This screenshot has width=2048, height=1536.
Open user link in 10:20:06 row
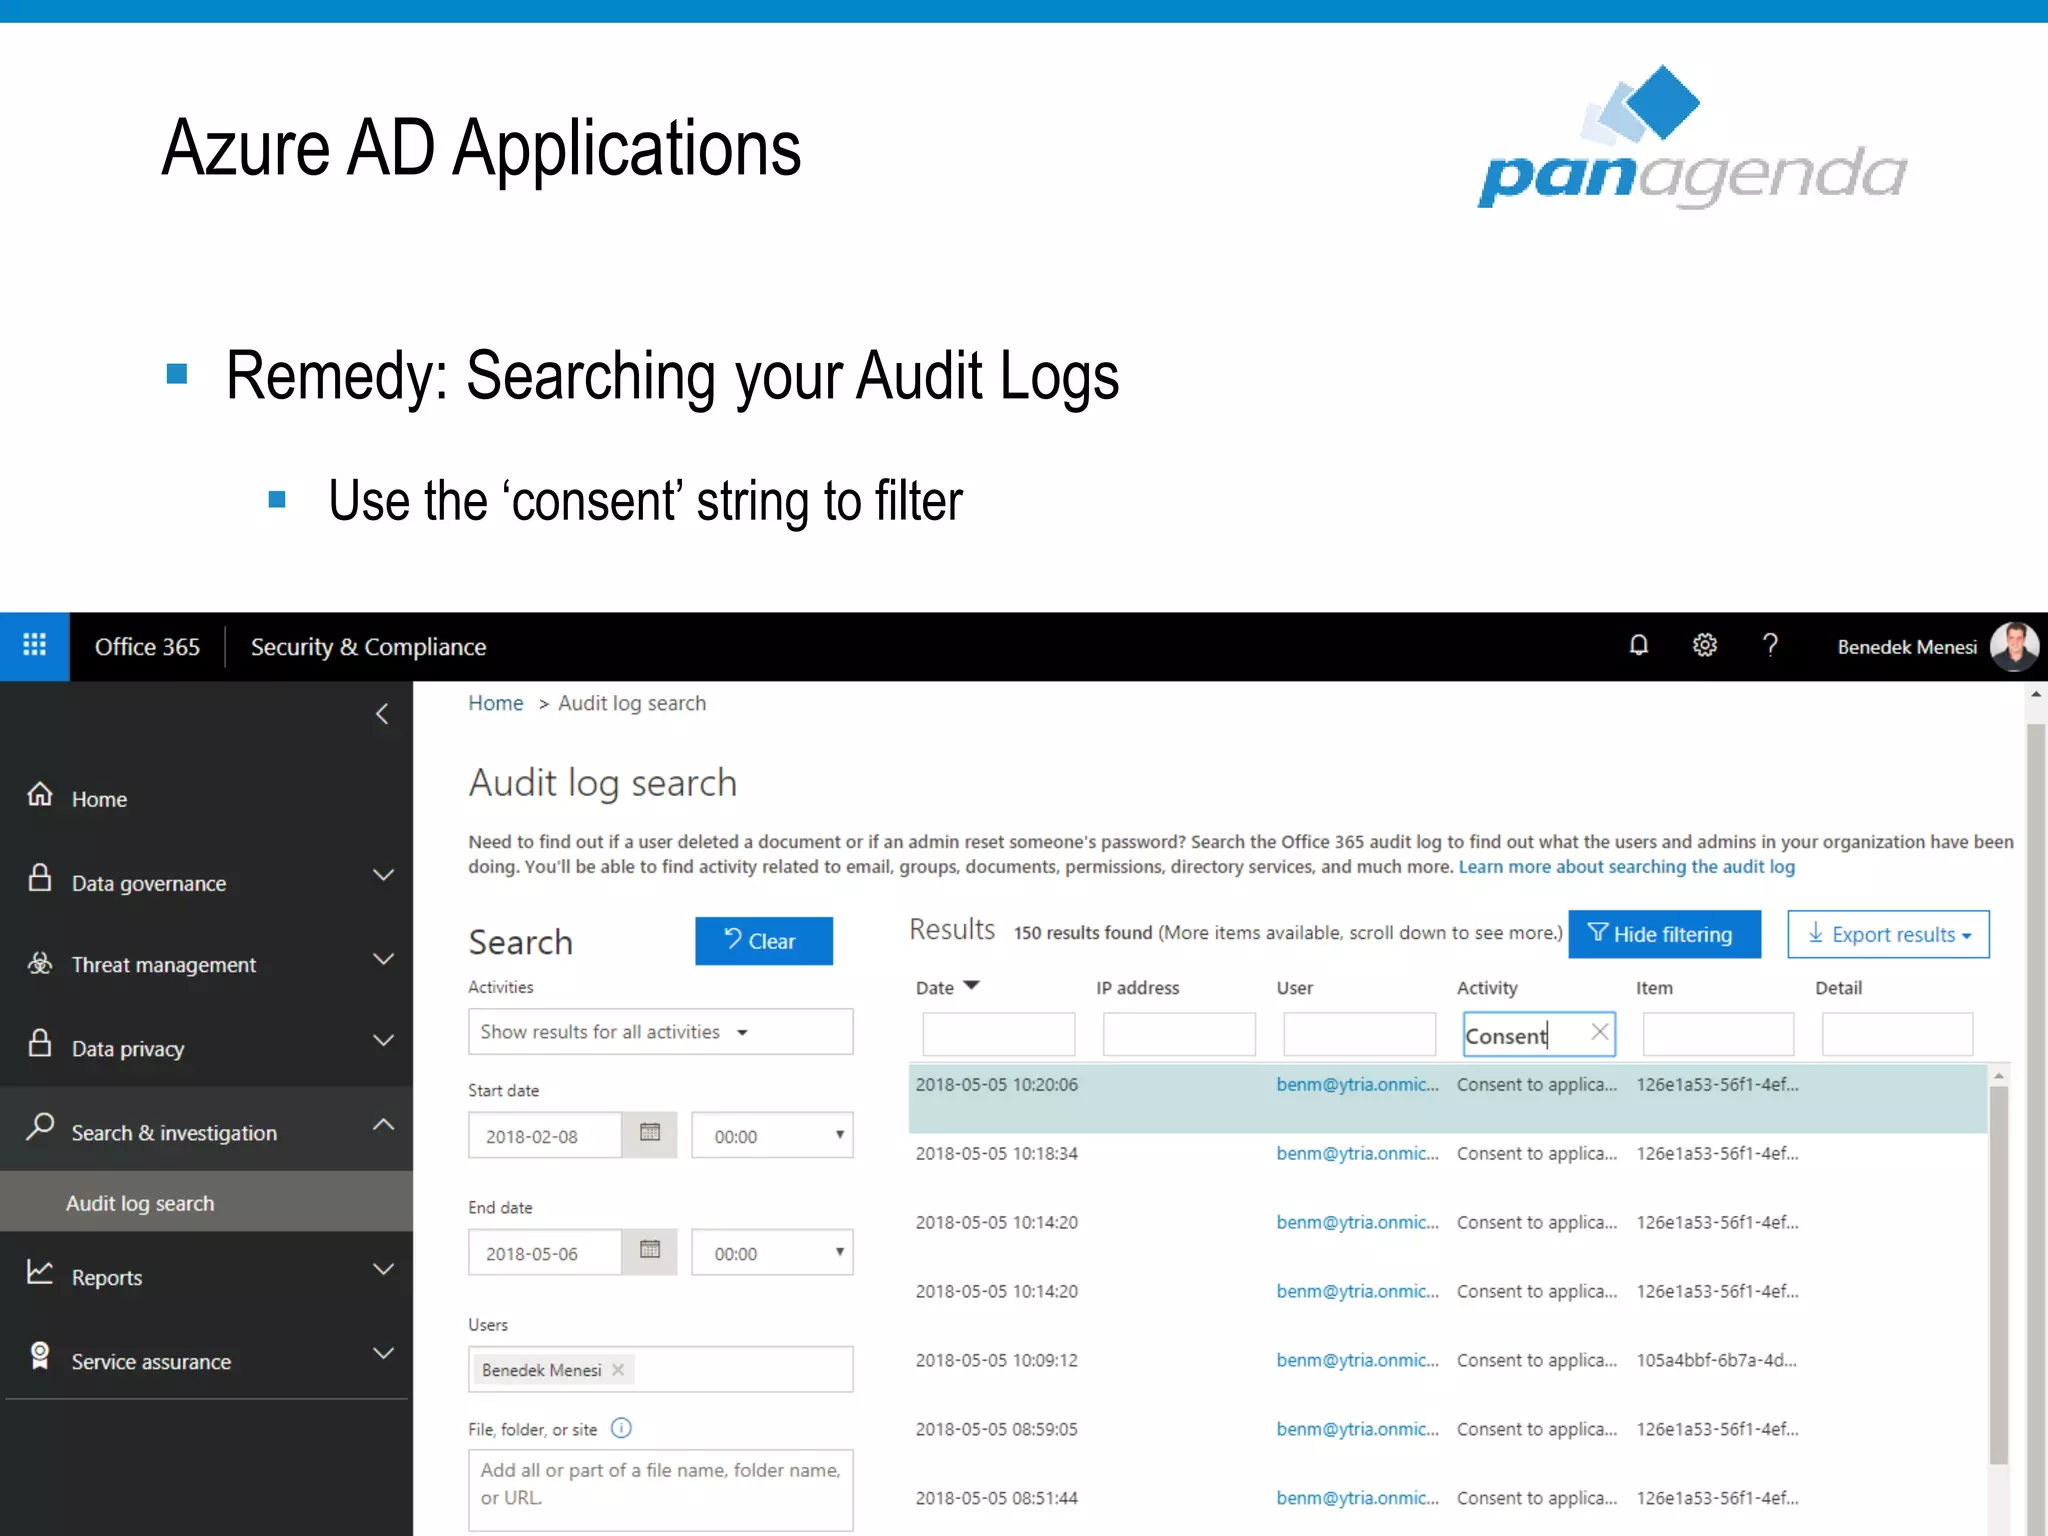pyautogui.click(x=1357, y=1084)
